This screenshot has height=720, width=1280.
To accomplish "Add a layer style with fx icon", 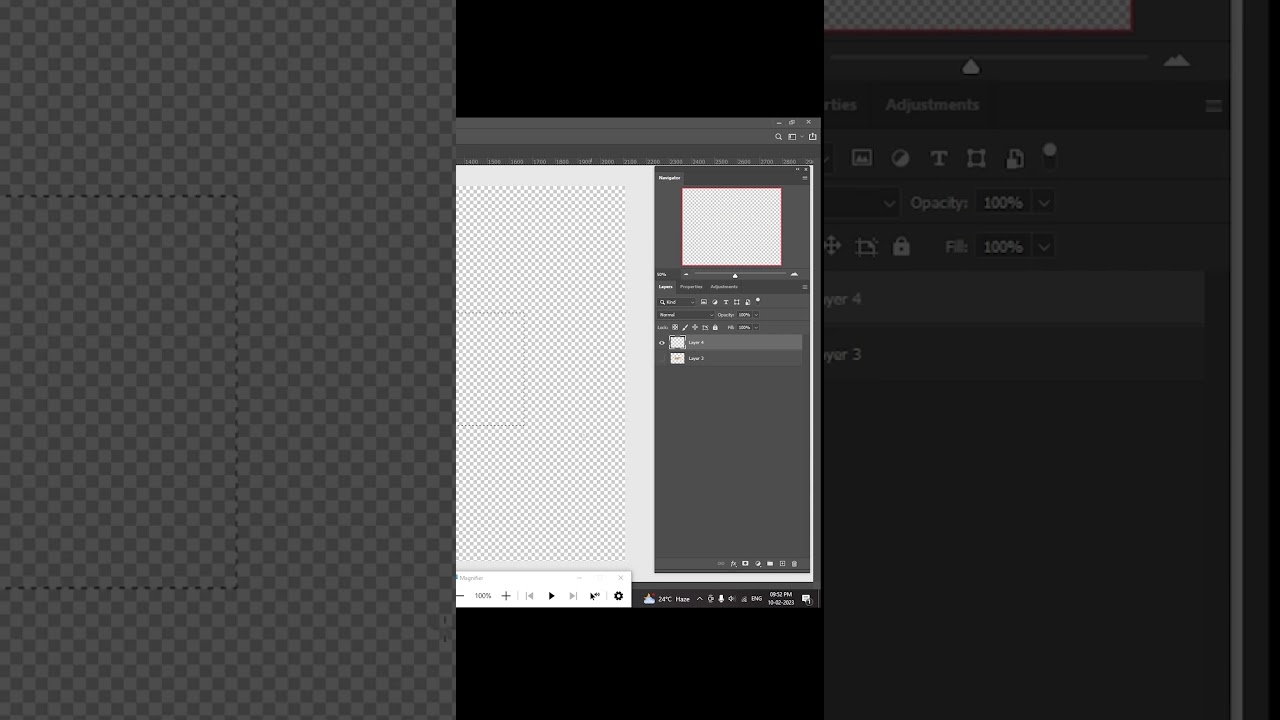I will pos(733,564).
